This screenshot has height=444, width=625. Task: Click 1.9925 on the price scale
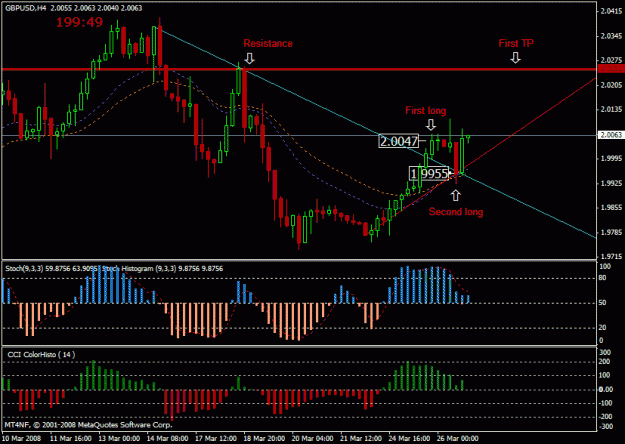point(611,184)
